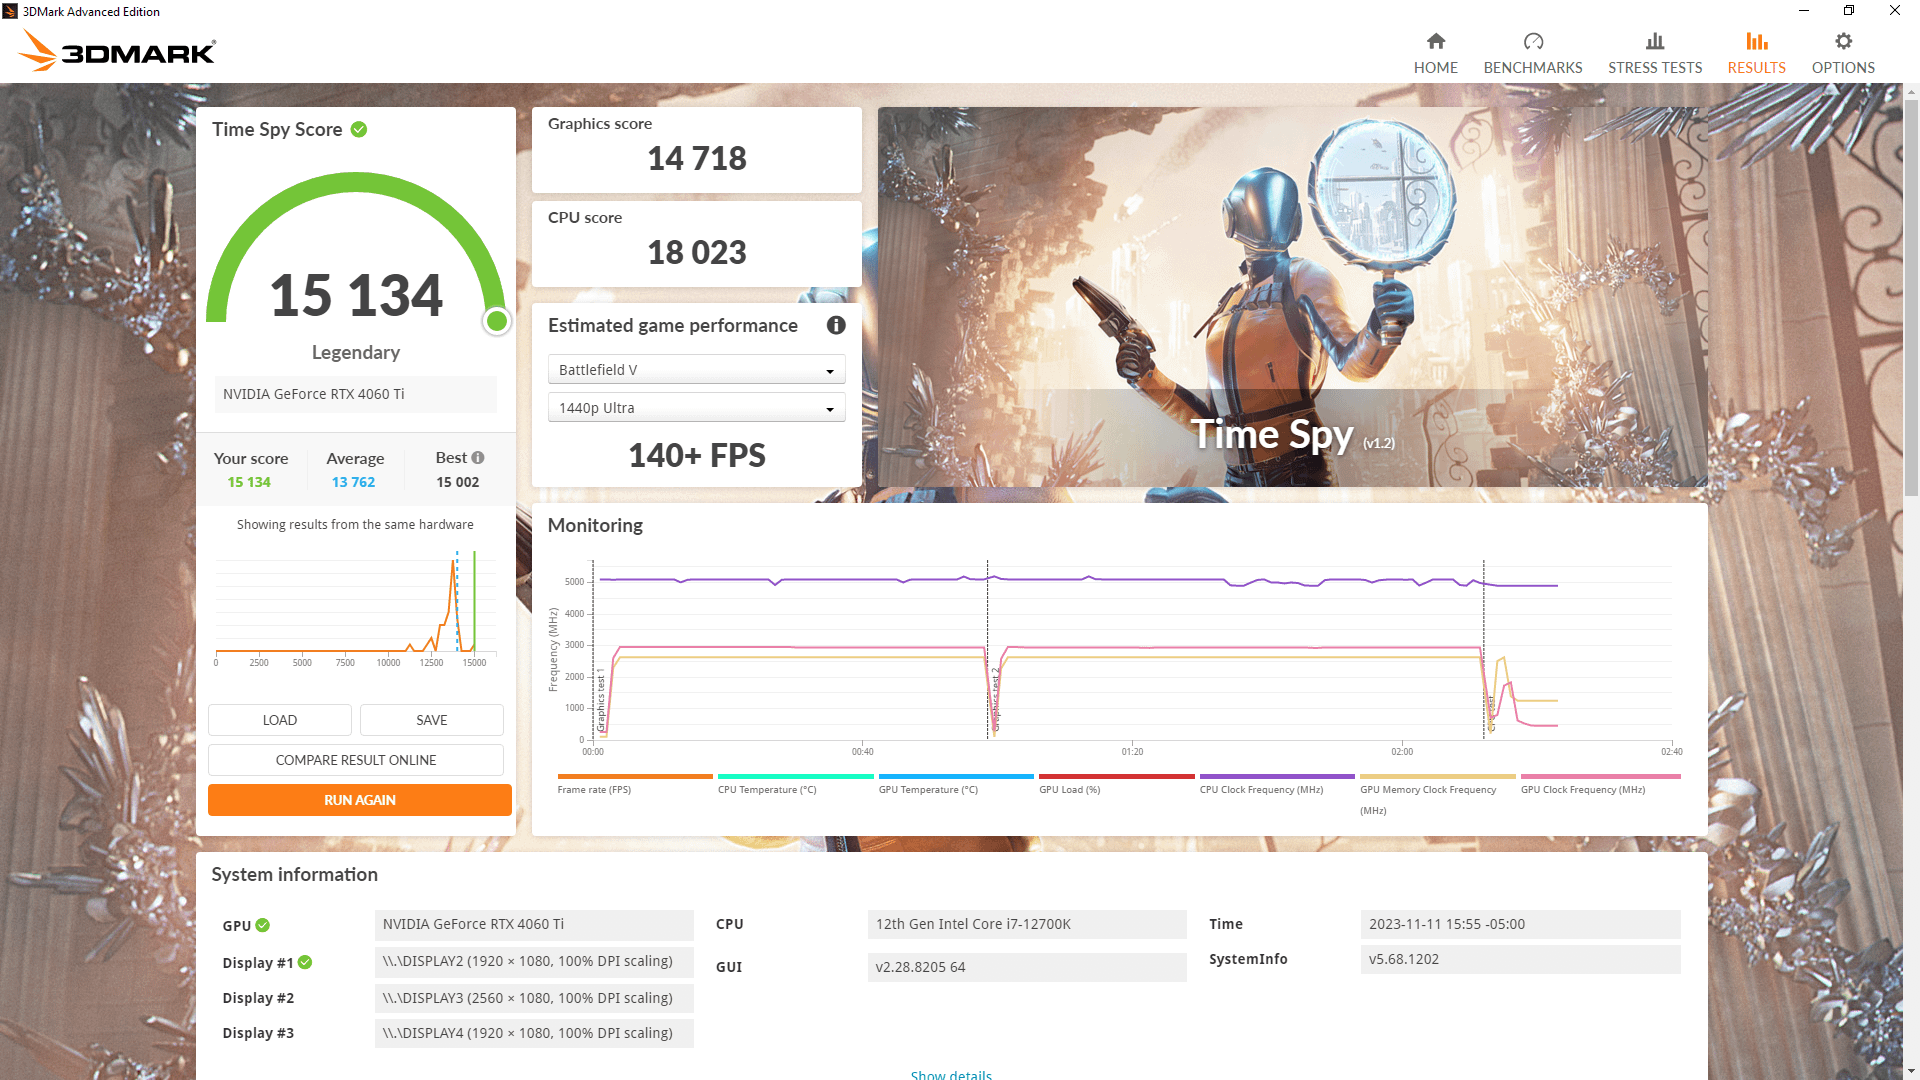The image size is (1920, 1080).
Task: Click the large 15 134 Time Spy score
Action: click(356, 296)
